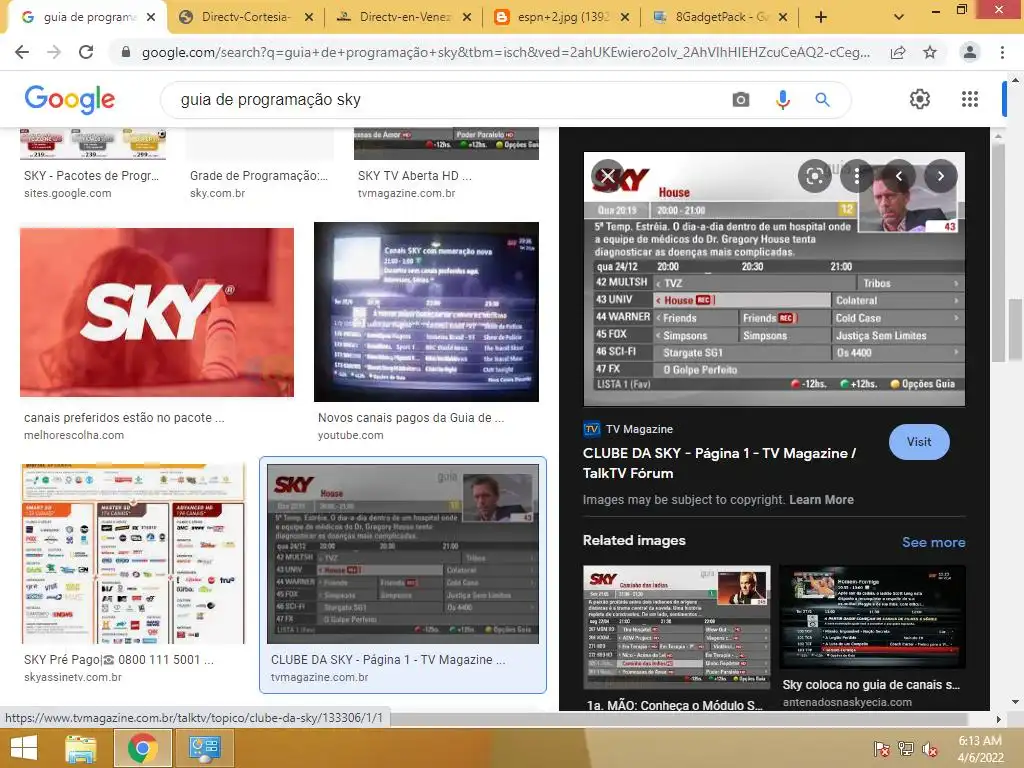Bookmark this page with the star icon
1024x768 pixels.
coord(930,52)
